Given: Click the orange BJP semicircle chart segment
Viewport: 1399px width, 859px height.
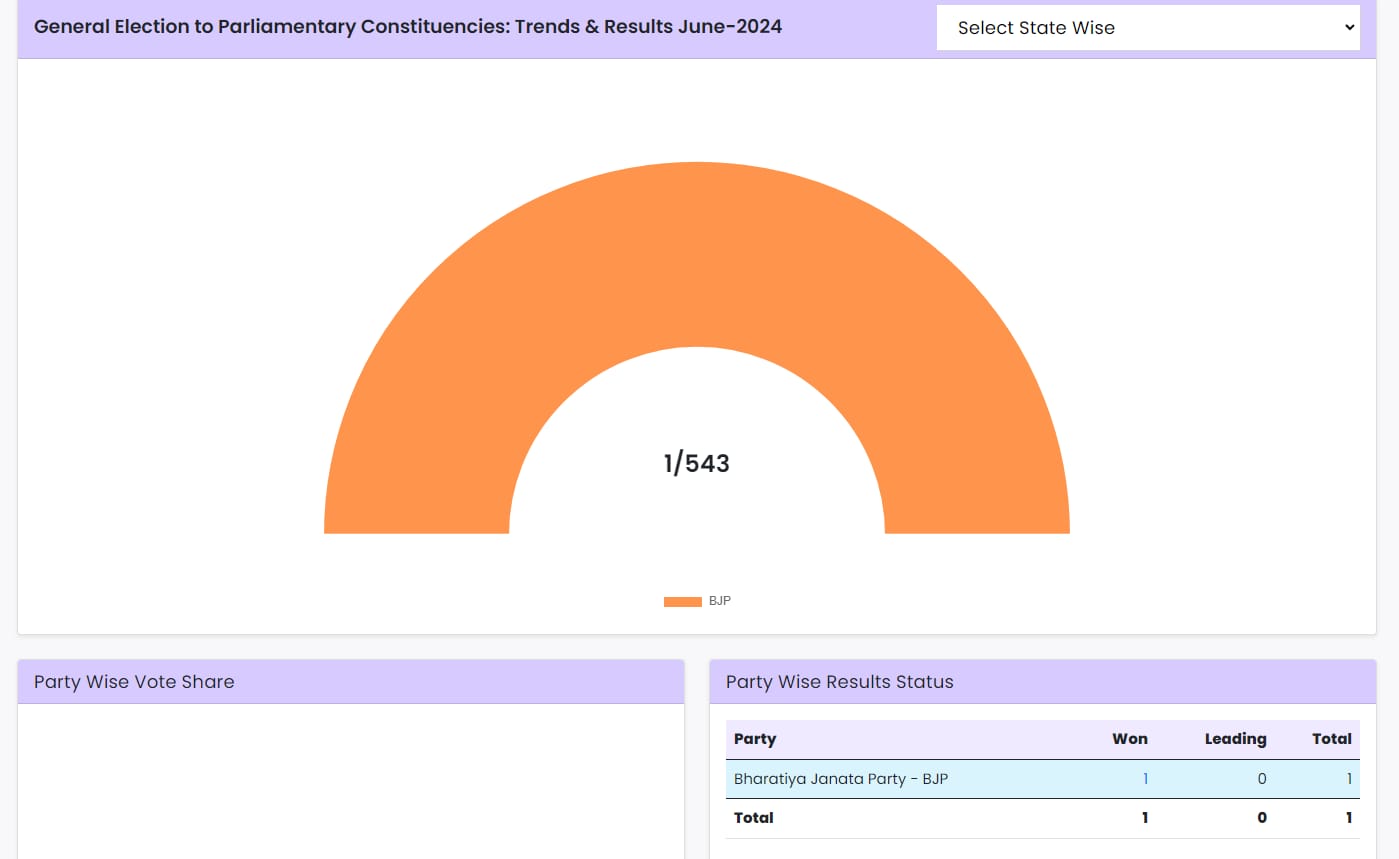Looking at the screenshot, I should pos(697,250).
